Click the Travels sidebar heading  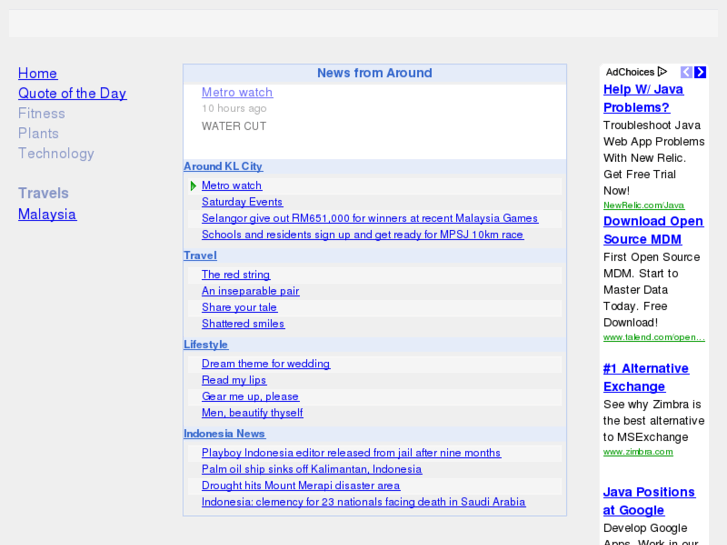pos(44,193)
